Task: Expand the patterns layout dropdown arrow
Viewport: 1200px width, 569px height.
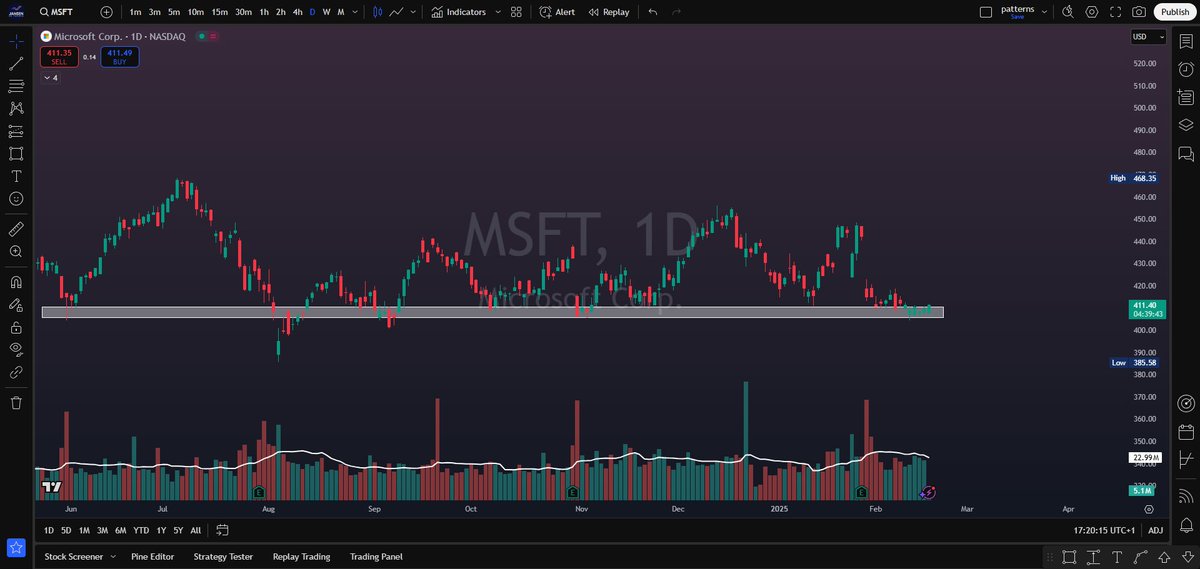Action: point(1045,12)
